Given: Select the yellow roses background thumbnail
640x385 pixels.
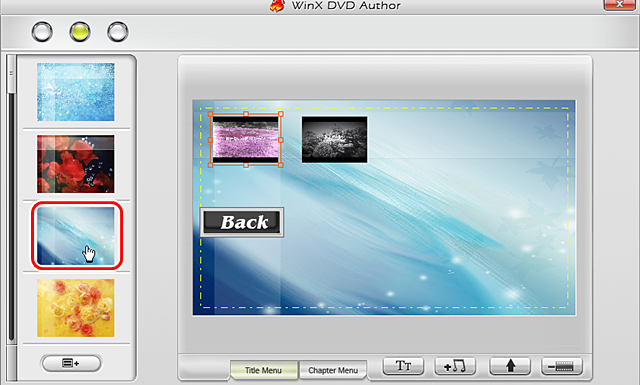Looking at the screenshot, I should pos(76,308).
